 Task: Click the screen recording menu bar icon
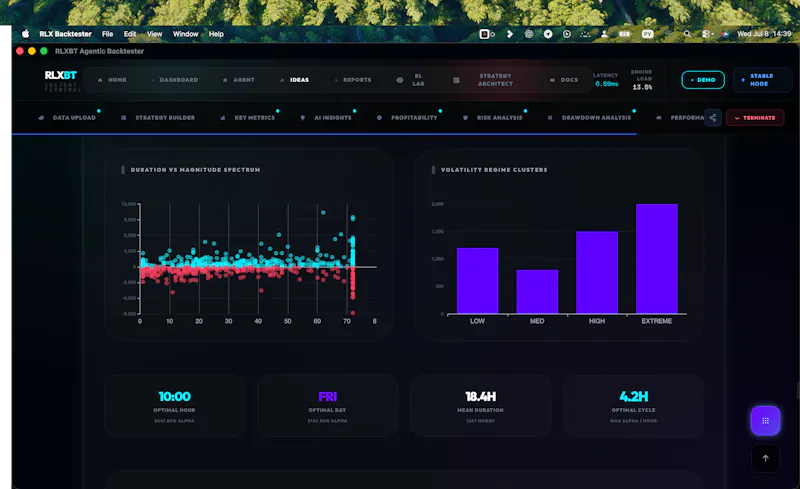487,34
